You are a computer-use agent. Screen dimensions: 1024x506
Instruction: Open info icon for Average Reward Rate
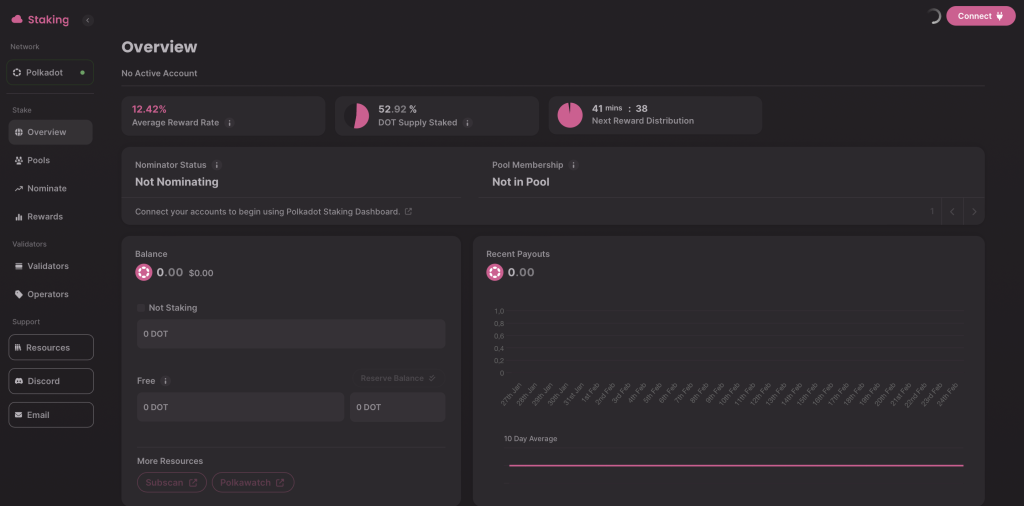coord(229,122)
